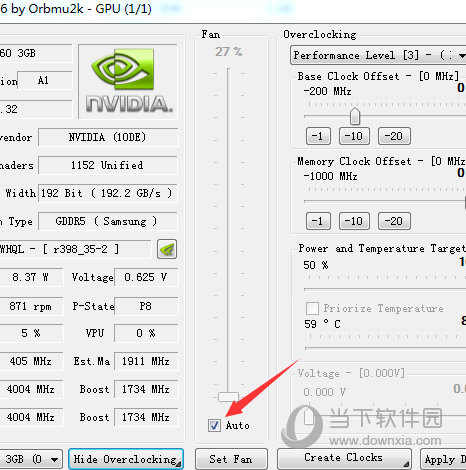Viewport: 466px width, 470px height.
Task: Open the Performance Level dropdown
Action: pyautogui.click(x=378, y=55)
